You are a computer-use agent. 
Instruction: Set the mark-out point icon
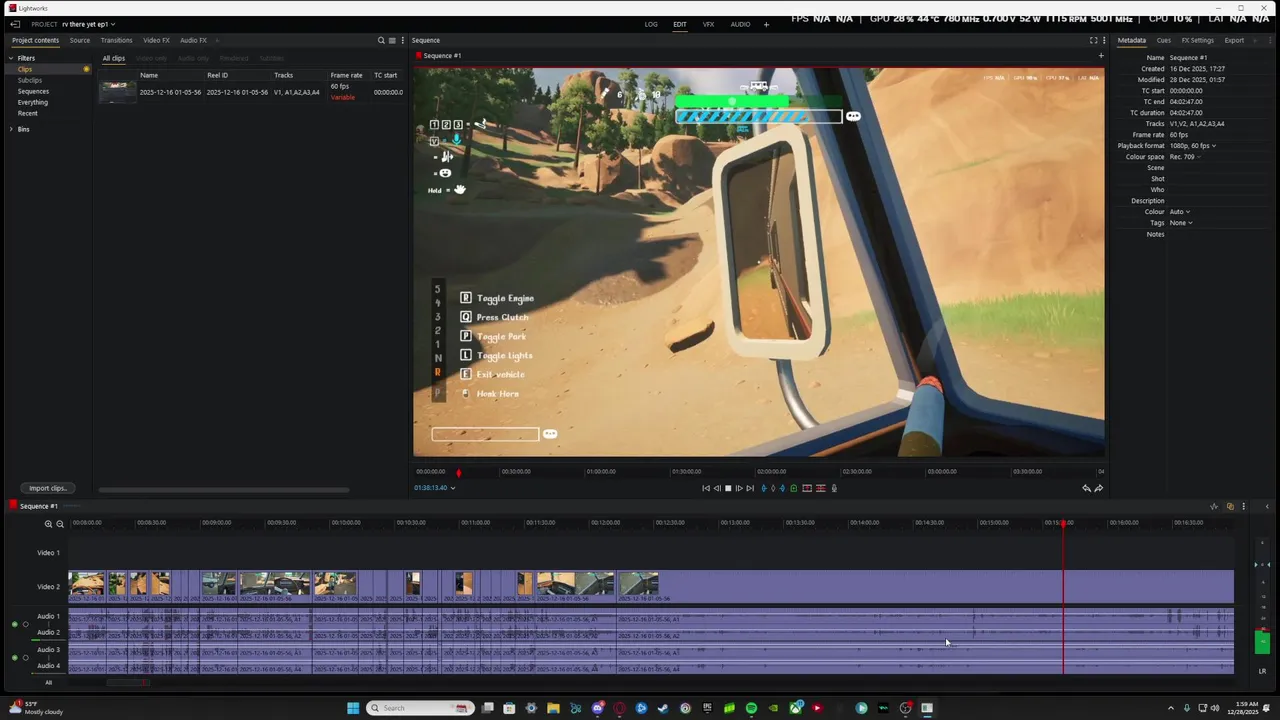pos(783,488)
